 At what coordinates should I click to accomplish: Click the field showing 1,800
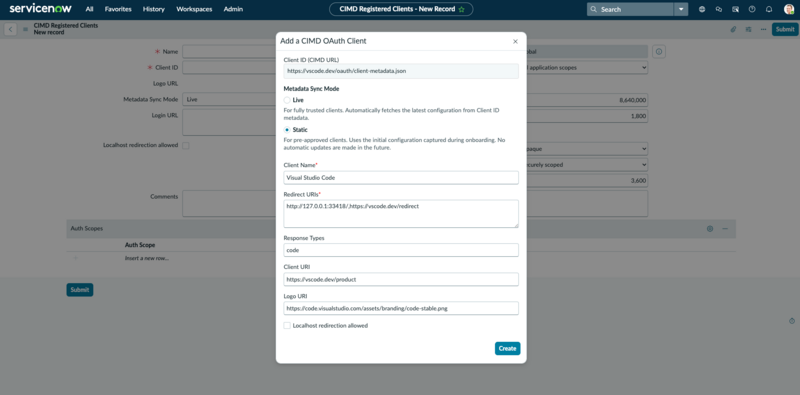click(587, 116)
